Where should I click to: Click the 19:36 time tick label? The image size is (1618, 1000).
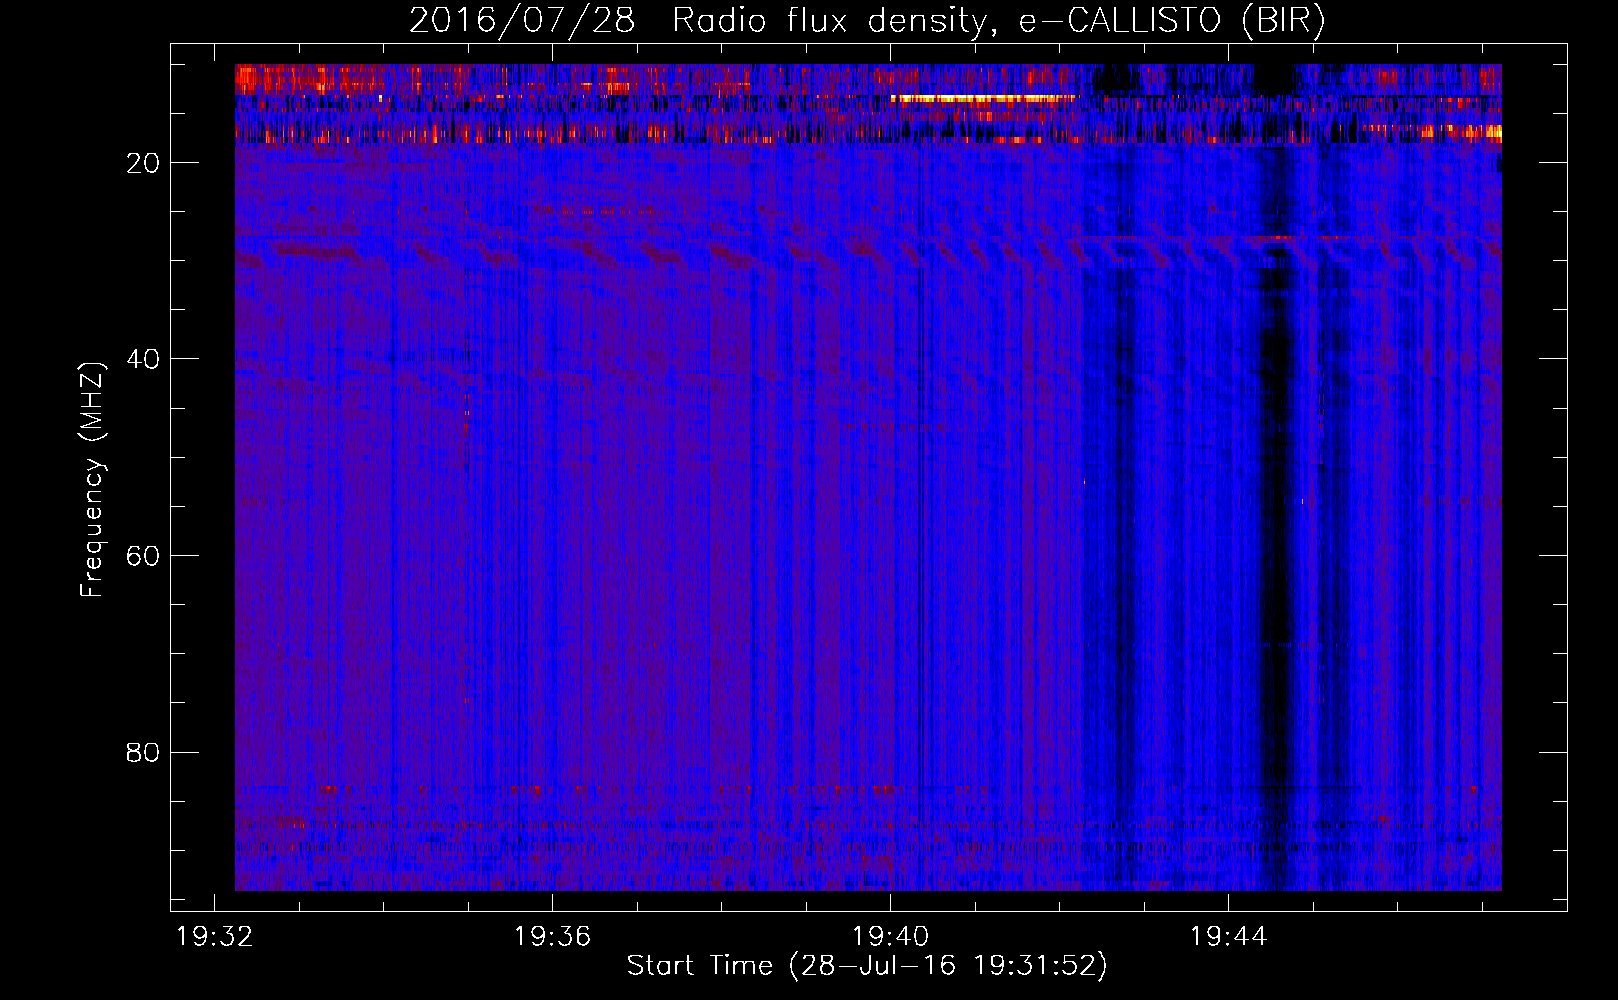(552, 937)
